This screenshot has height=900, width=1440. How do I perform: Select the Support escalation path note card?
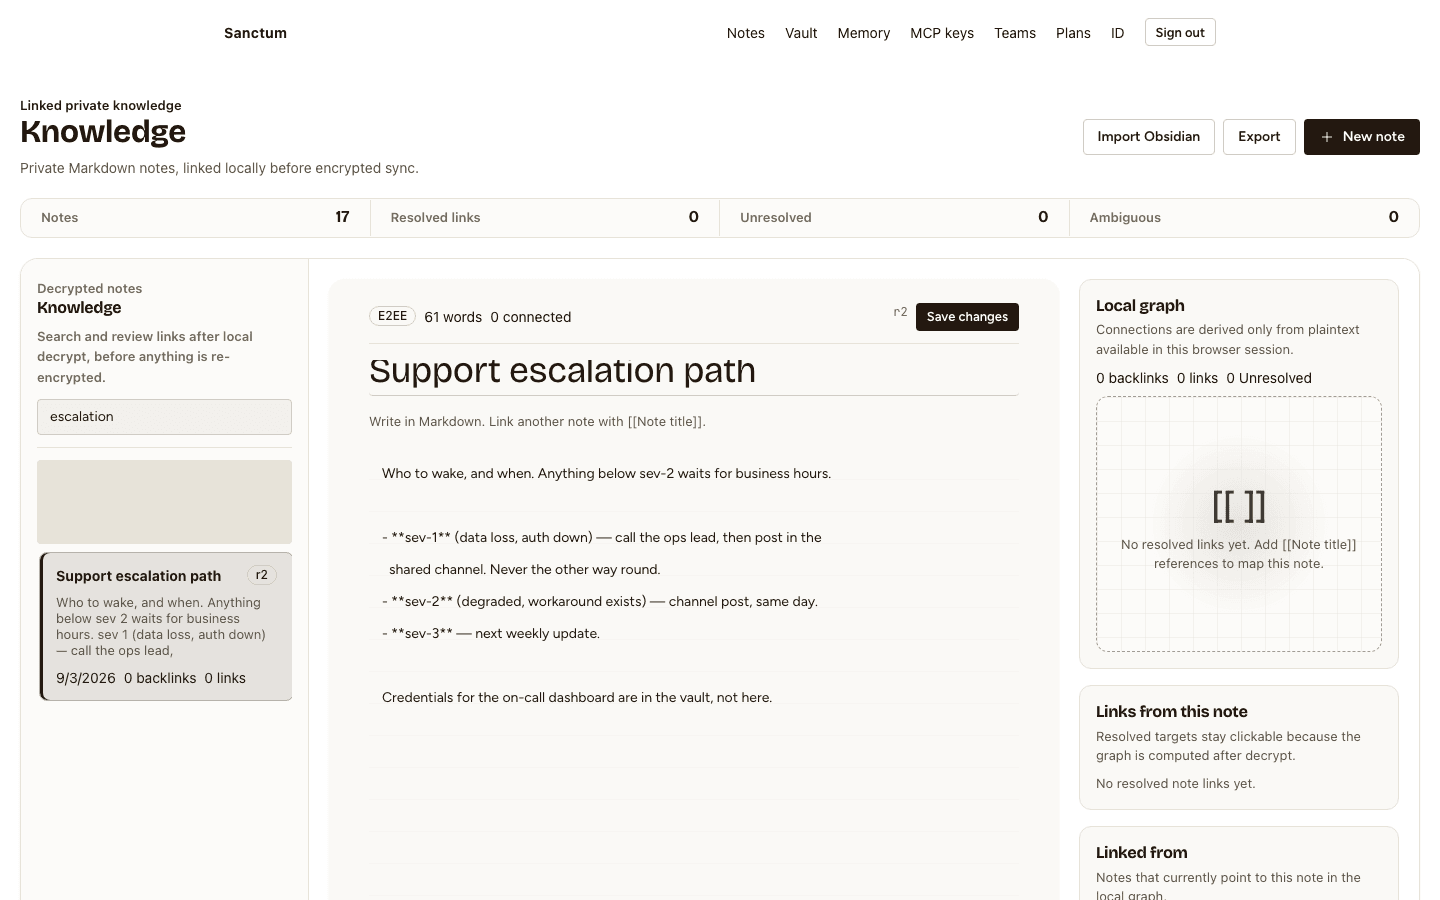pyautogui.click(x=165, y=626)
